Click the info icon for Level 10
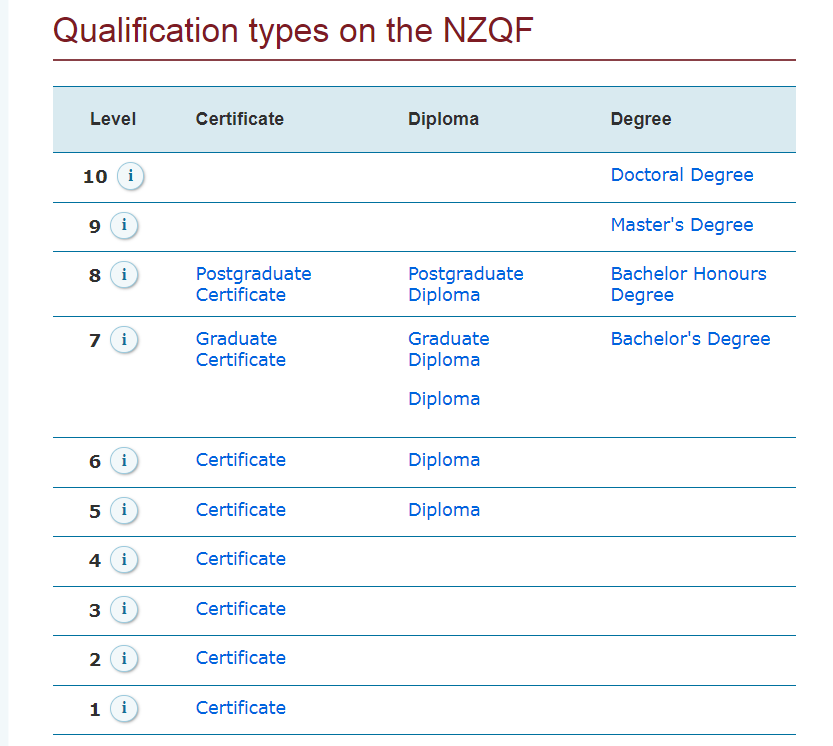833x746 pixels. pos(130,176)
